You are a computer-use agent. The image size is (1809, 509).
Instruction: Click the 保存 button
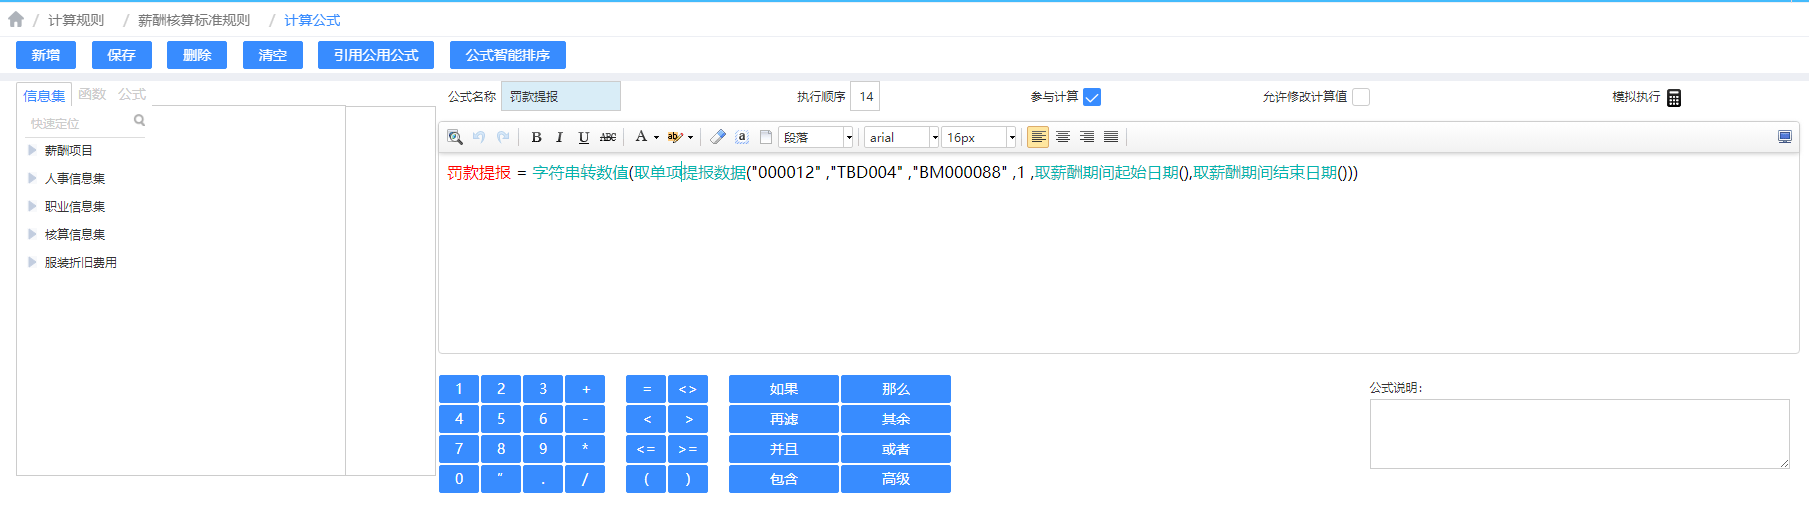pyautogui.click(x=122, y=55)
